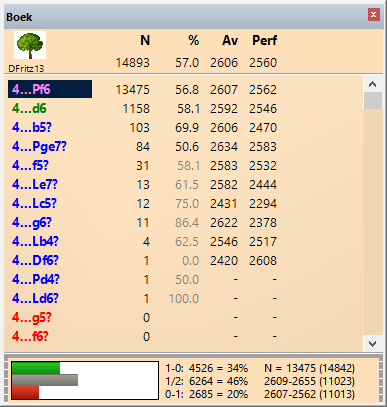Sort by the N column header
This screenshot has width=387, height=407.
tap(145, 41)
